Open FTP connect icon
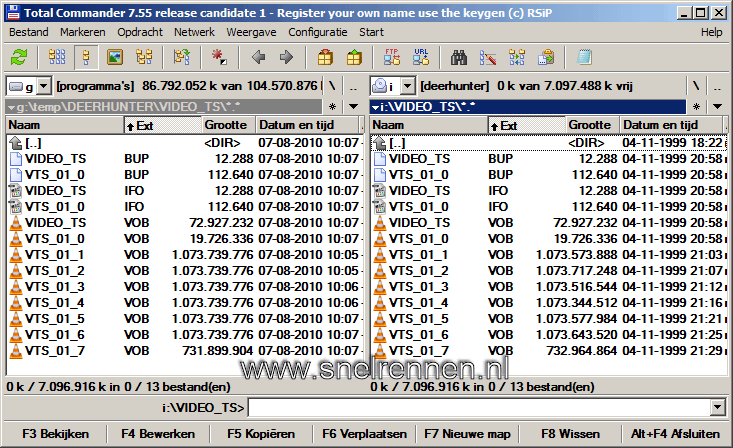 392,58
